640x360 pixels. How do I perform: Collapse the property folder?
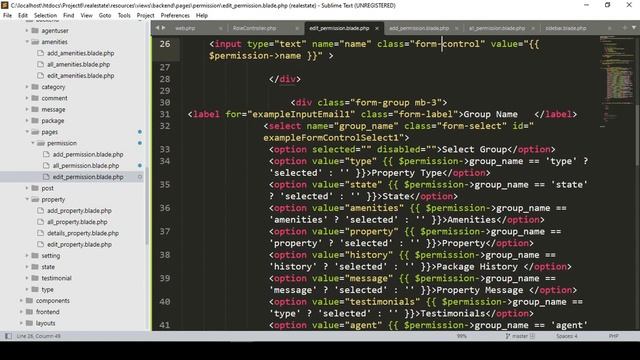coord(27,199)
